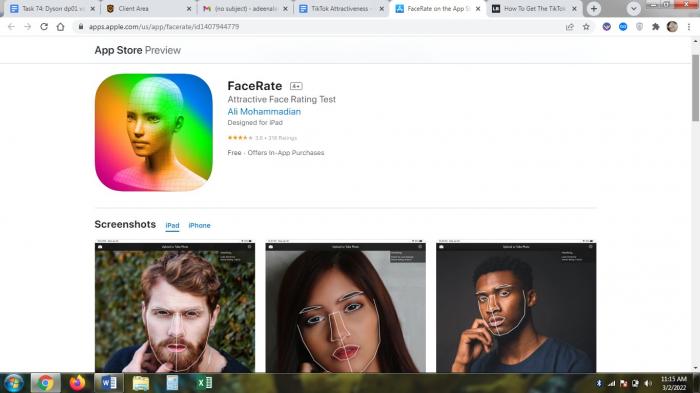The width and height of the screenshot is (700, 393).
Task: Share this page from the address bar
Action: pos(570,27)
